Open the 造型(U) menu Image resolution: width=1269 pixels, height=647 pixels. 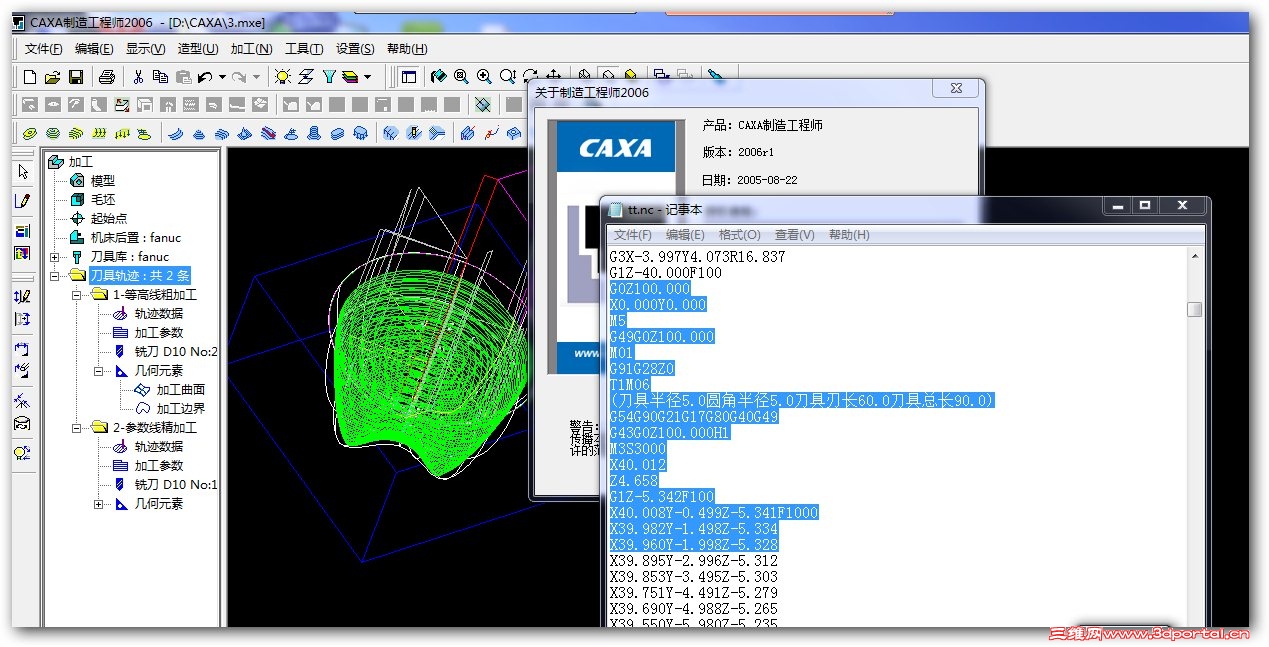click(198, 49)
